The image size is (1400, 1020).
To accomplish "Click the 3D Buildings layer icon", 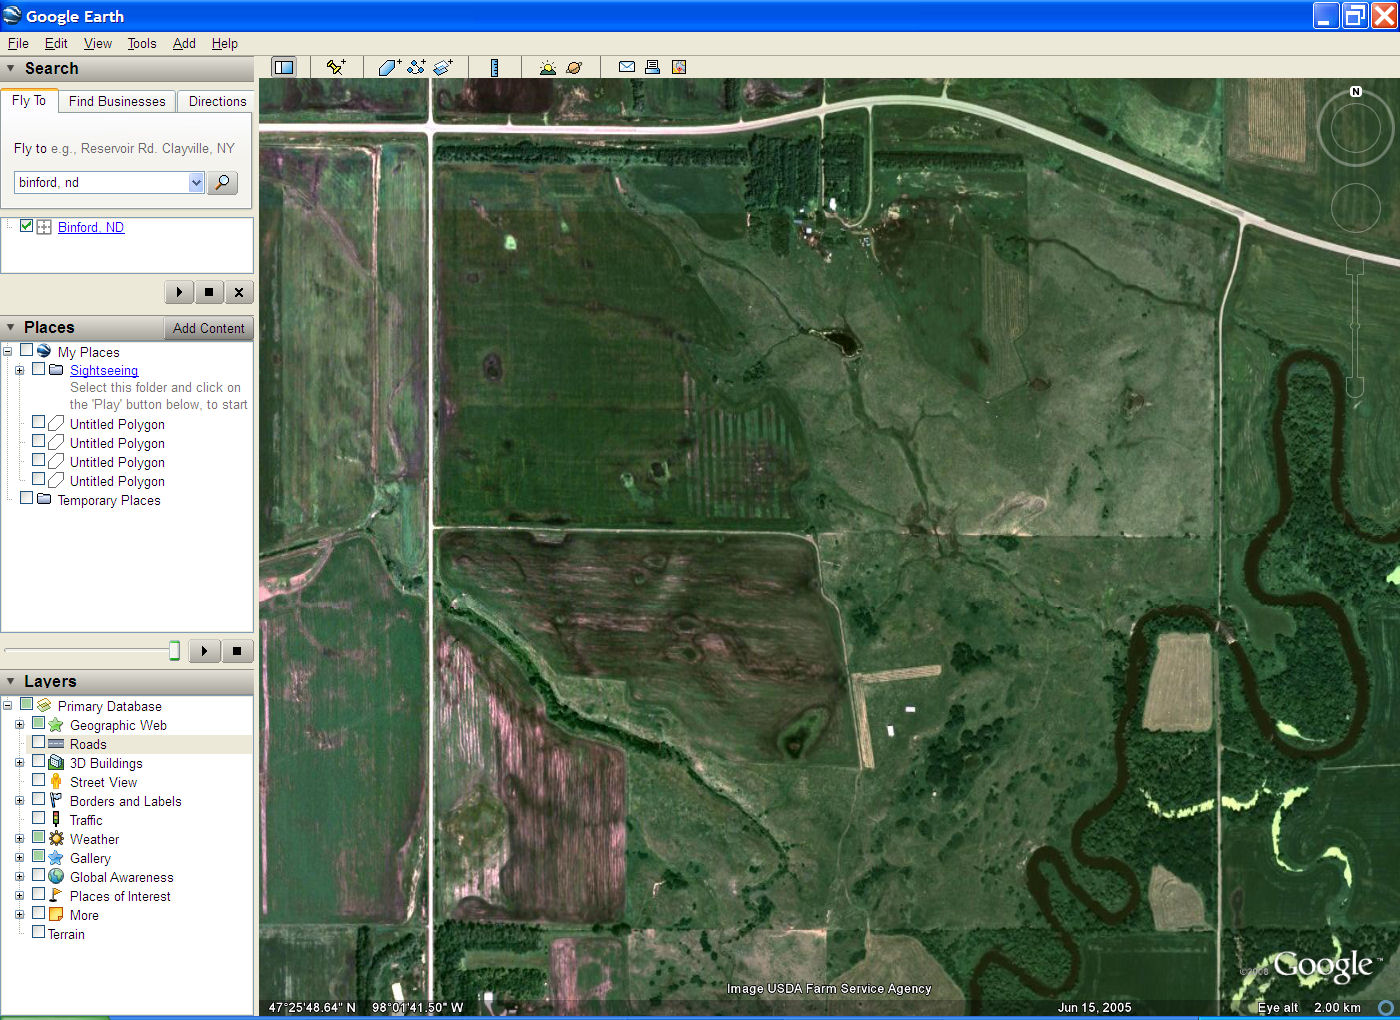I will (x=56, y=763).
